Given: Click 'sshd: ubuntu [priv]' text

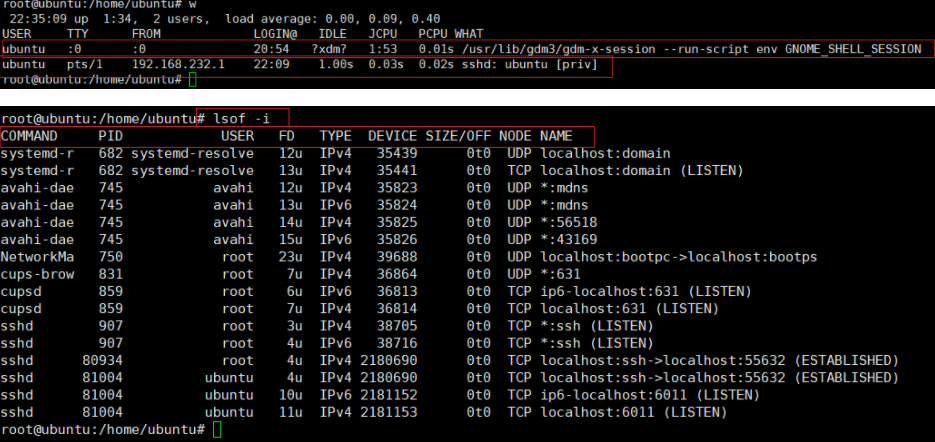Looking at the screenshot, I should (x=530, y=64).
